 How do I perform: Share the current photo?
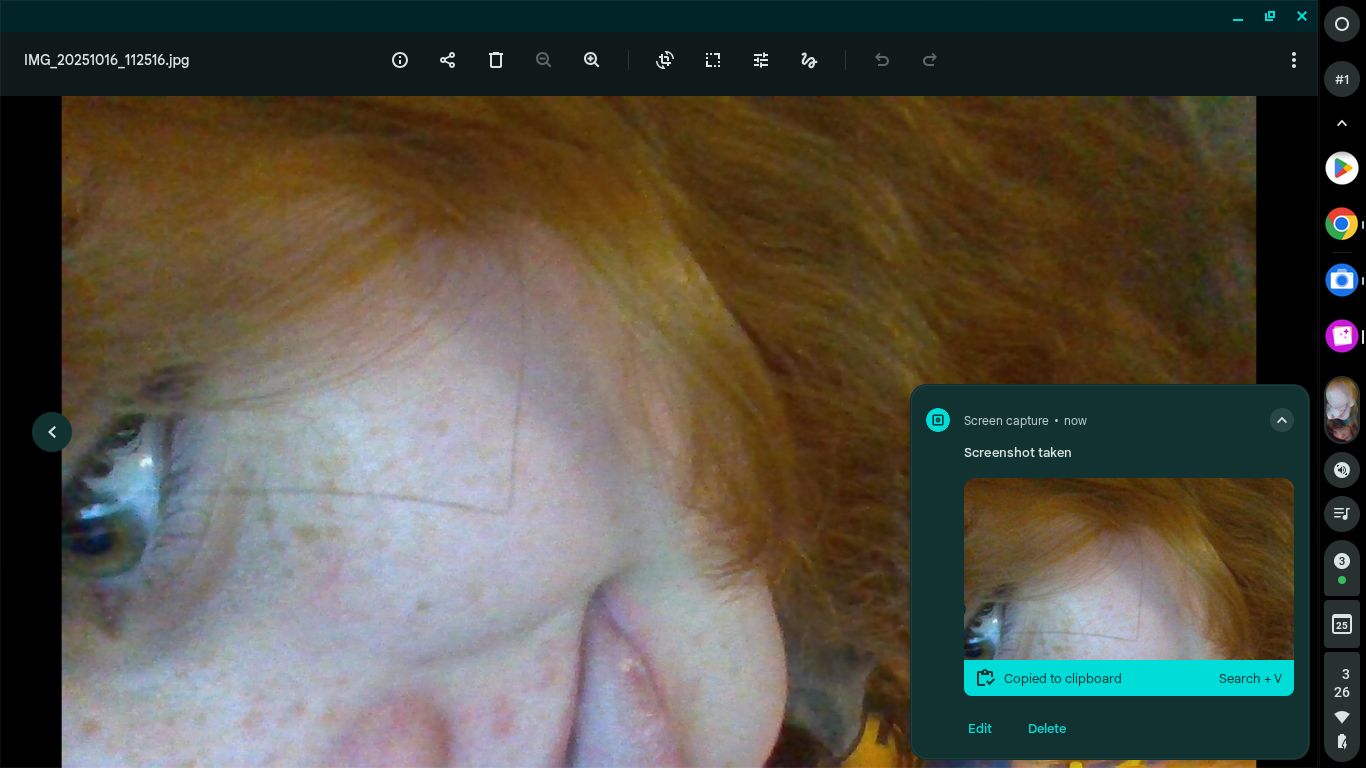(x=448, y=60)
